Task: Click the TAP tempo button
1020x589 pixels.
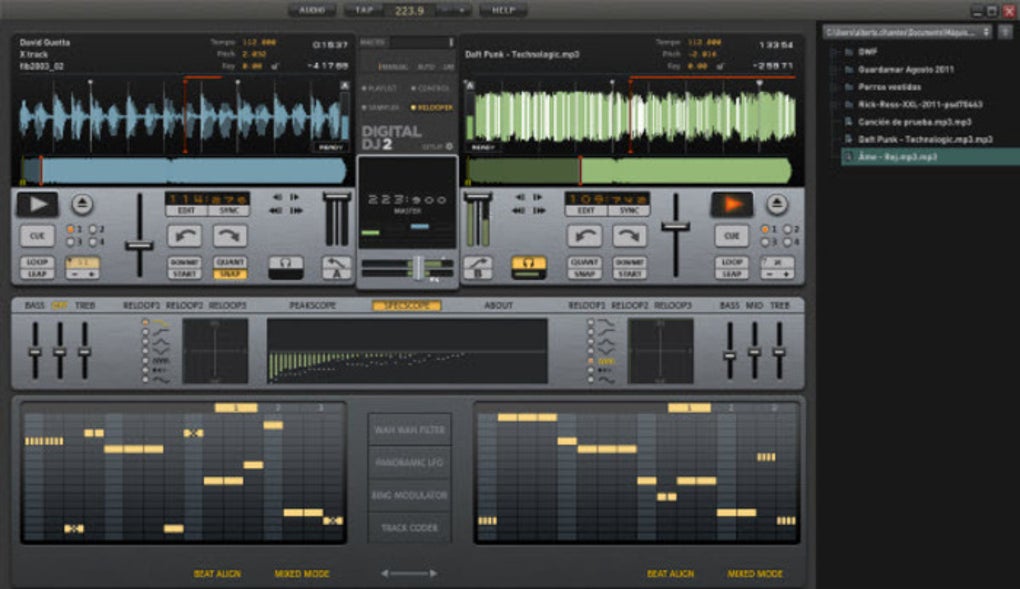Action: pyautogui.click(x=364, y=10)
